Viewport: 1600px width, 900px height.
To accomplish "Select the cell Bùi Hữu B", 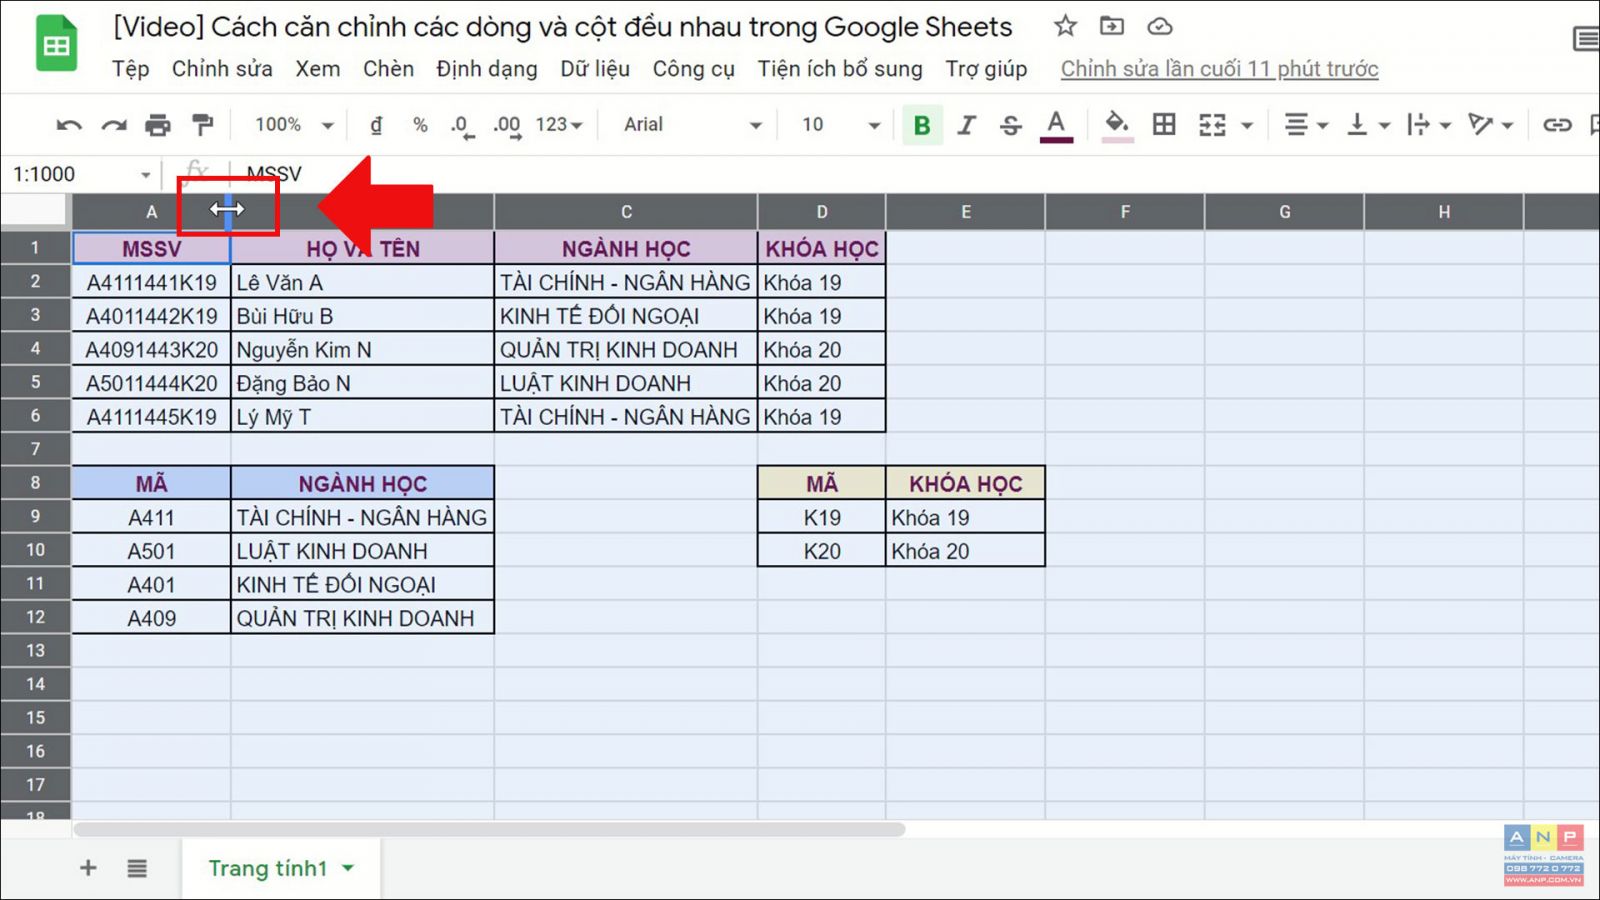I will pos(362,316).
